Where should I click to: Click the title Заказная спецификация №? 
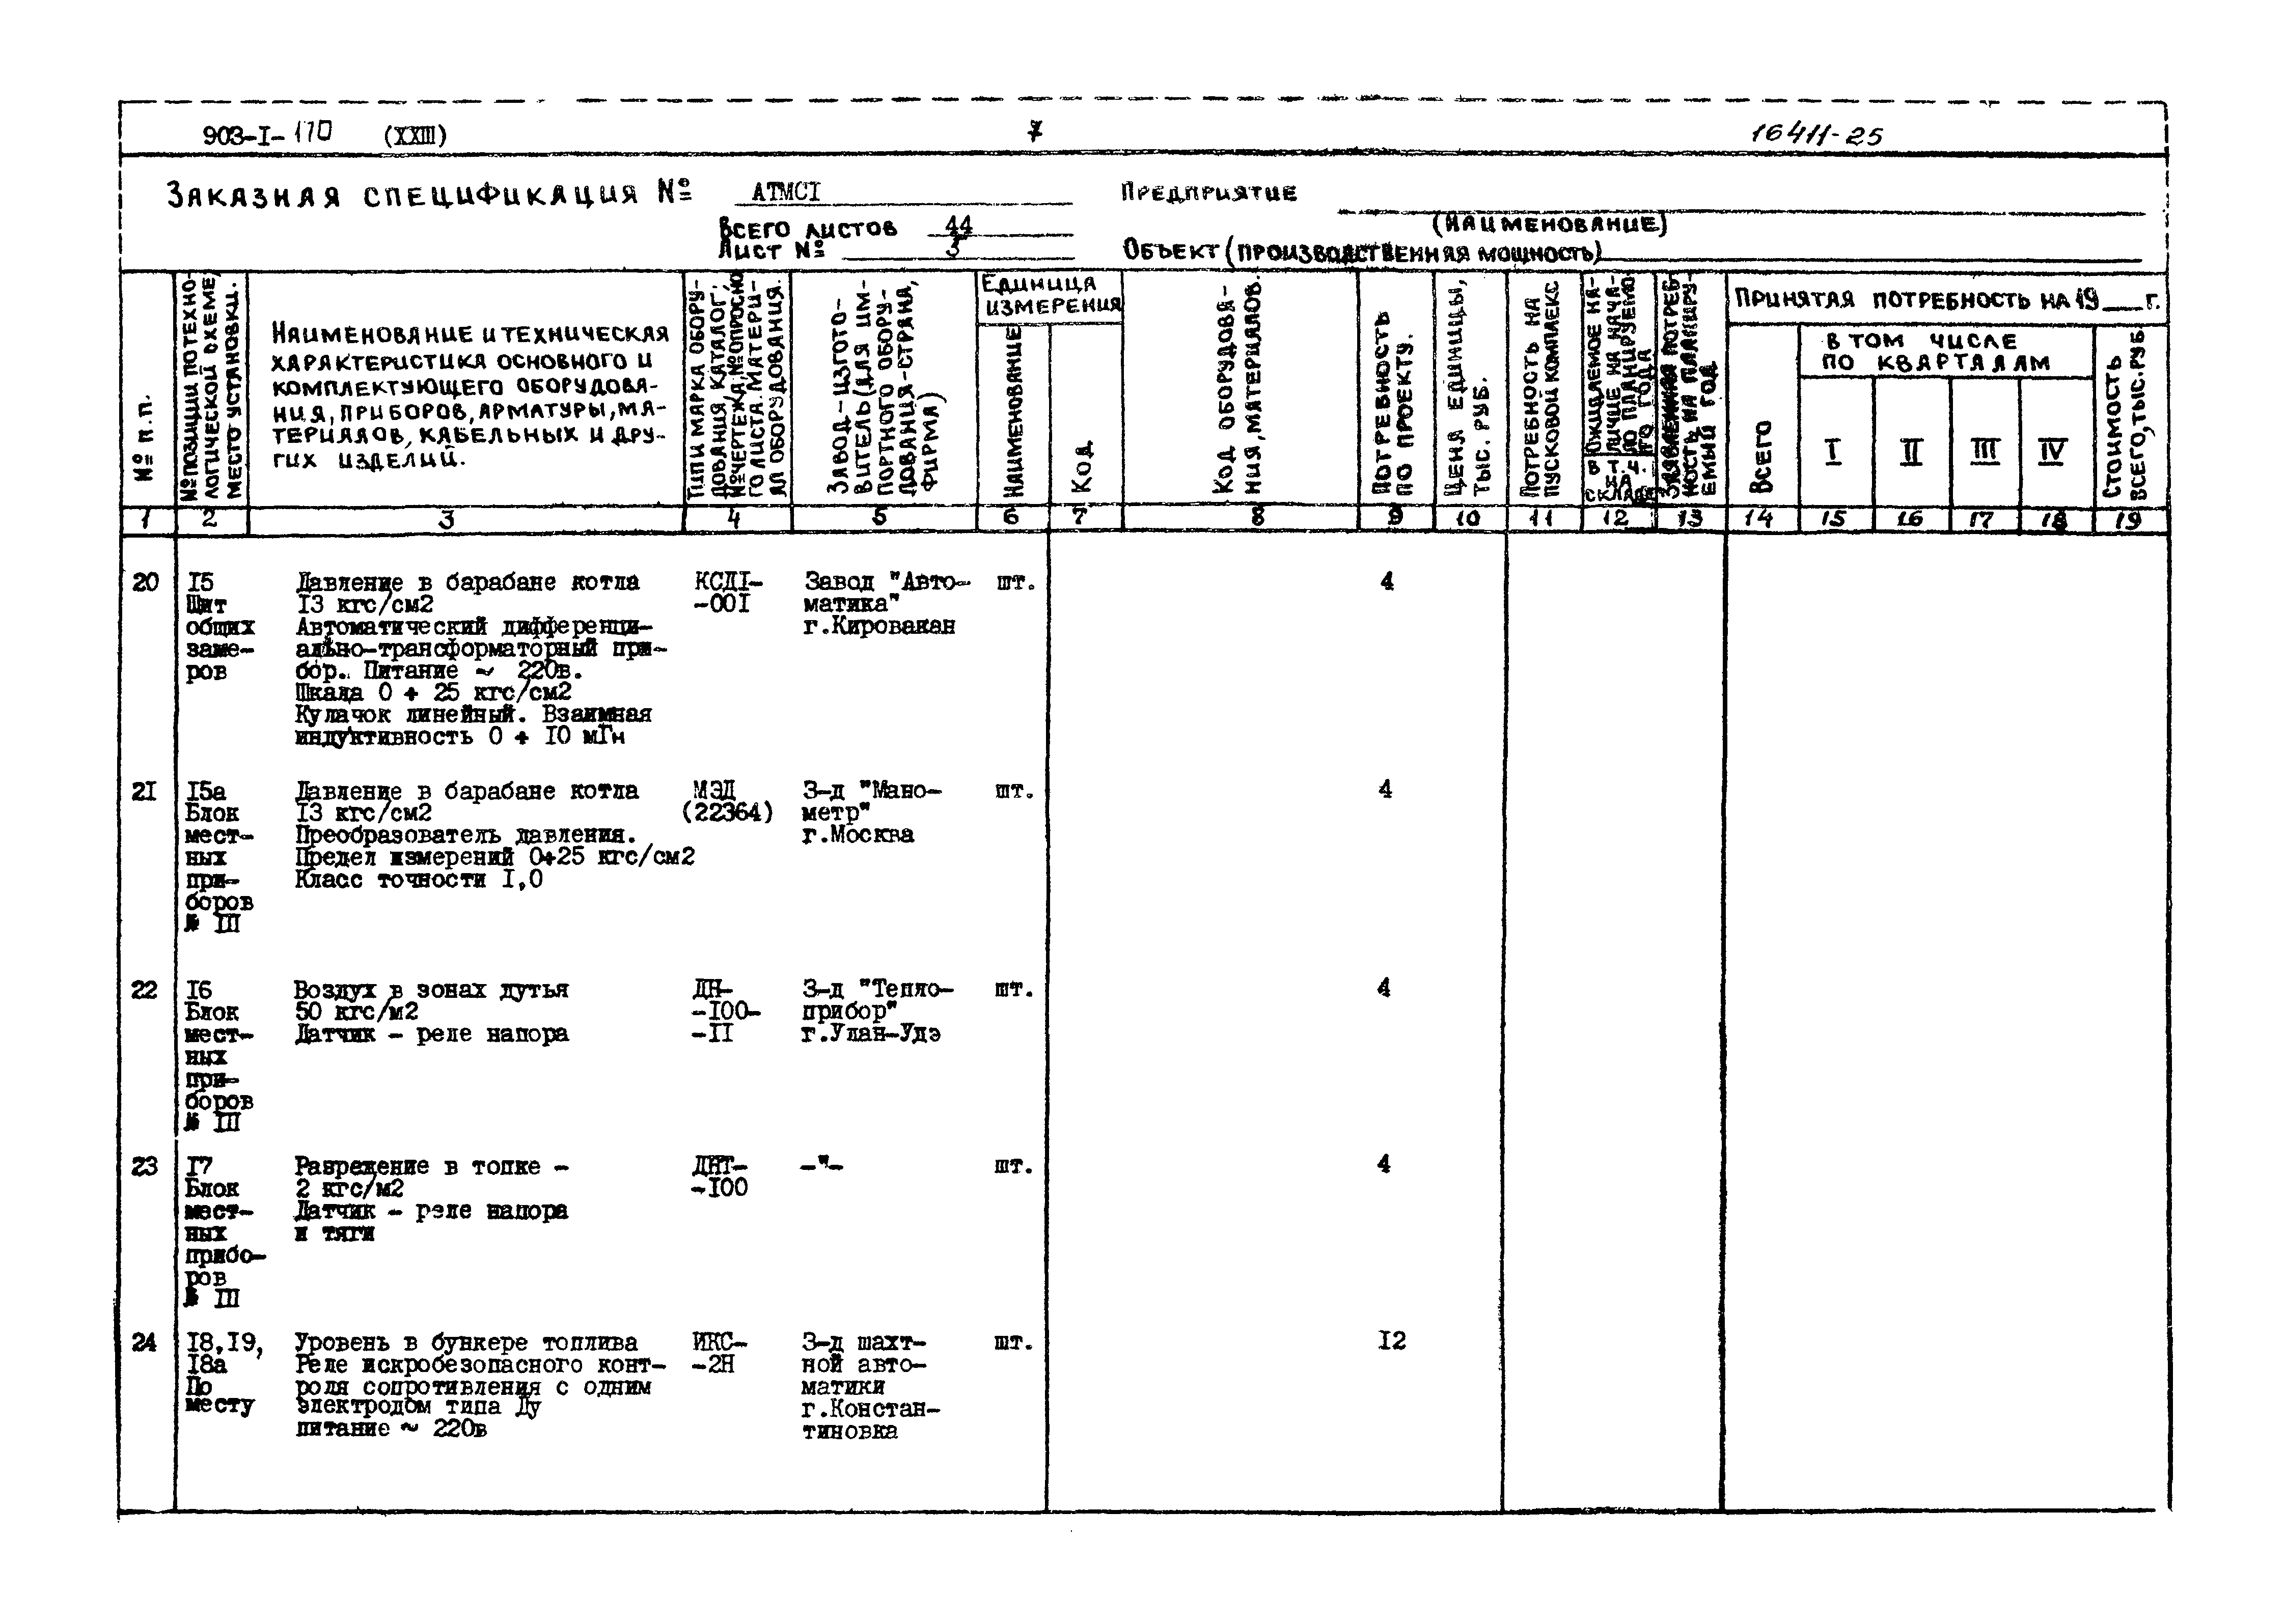pyautogui.click(x=430, y=194)
